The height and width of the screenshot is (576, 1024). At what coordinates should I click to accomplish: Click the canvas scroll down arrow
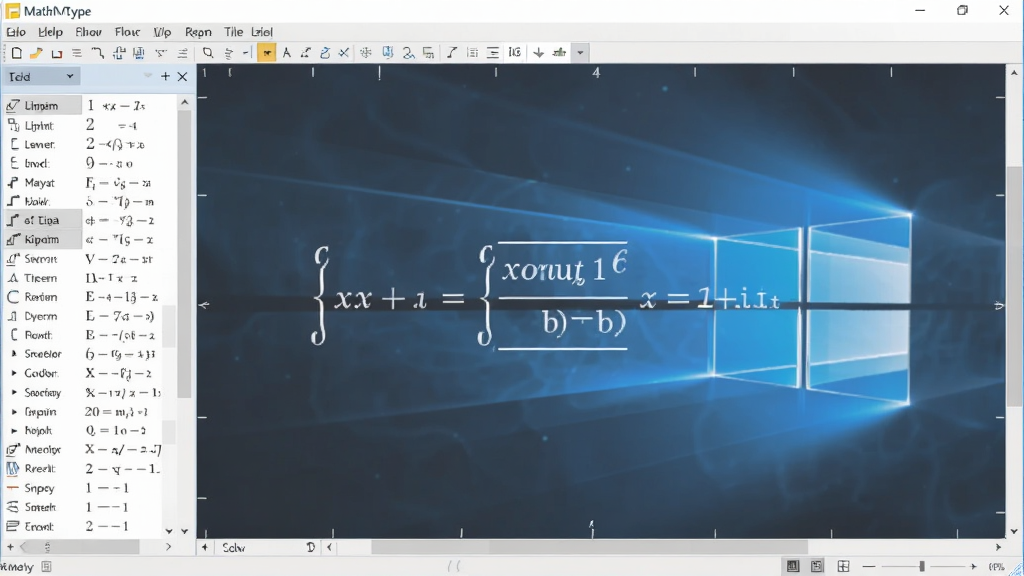1014,532
